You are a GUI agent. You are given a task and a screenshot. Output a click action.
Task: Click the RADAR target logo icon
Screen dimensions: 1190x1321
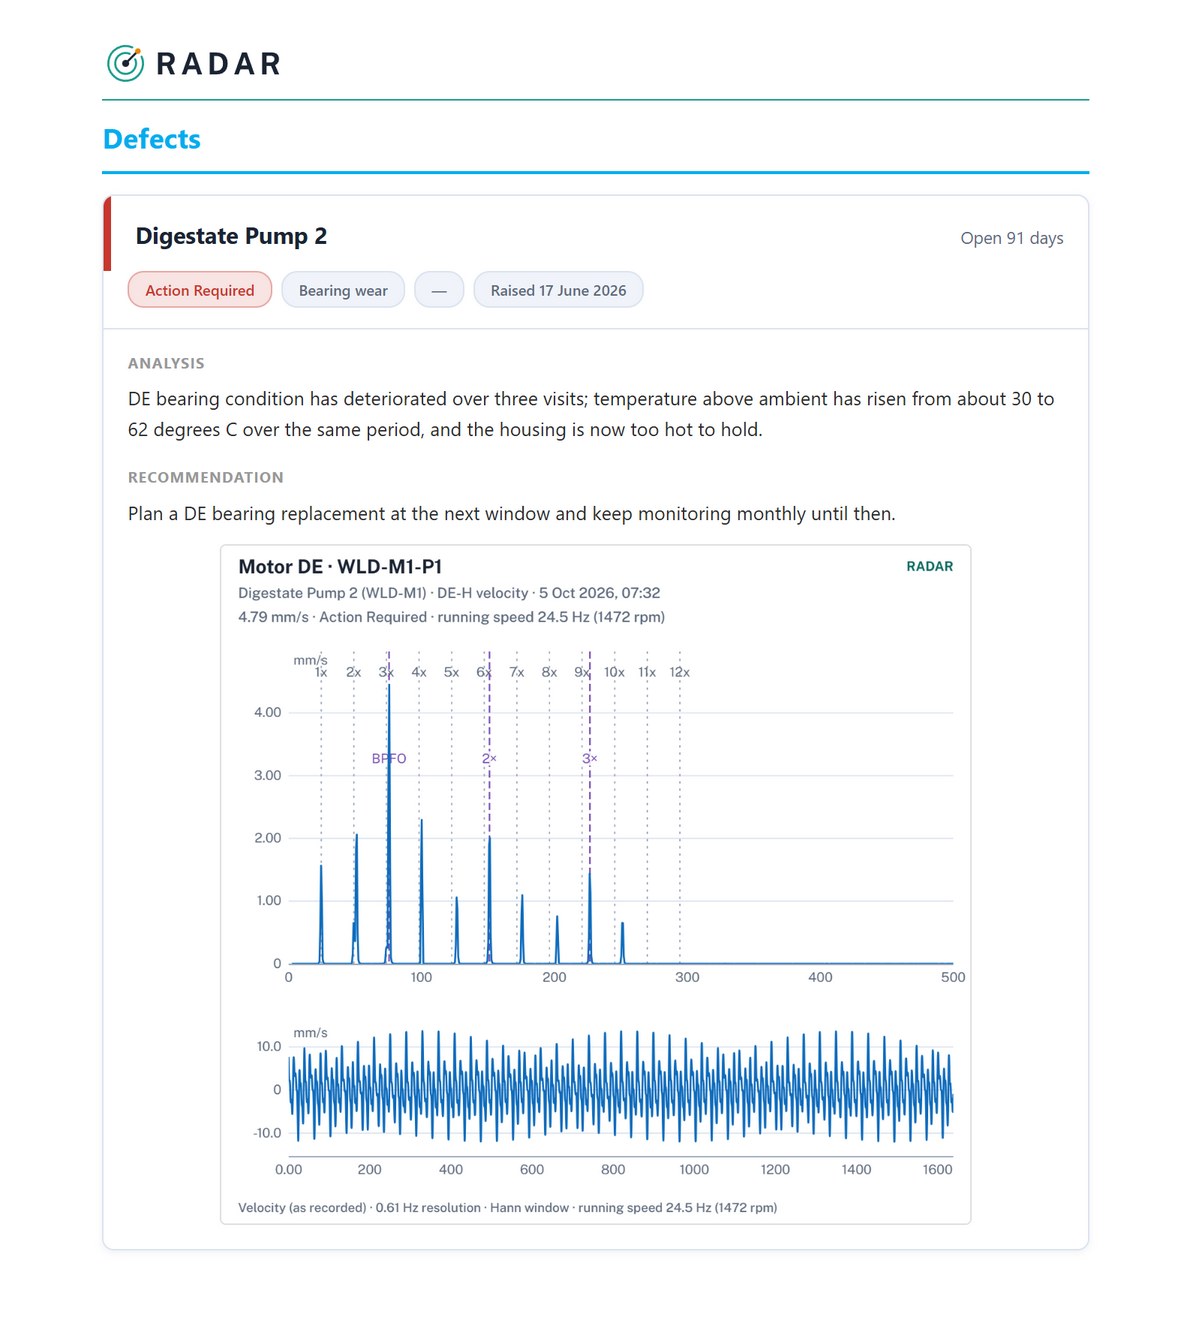click(125, 63)
